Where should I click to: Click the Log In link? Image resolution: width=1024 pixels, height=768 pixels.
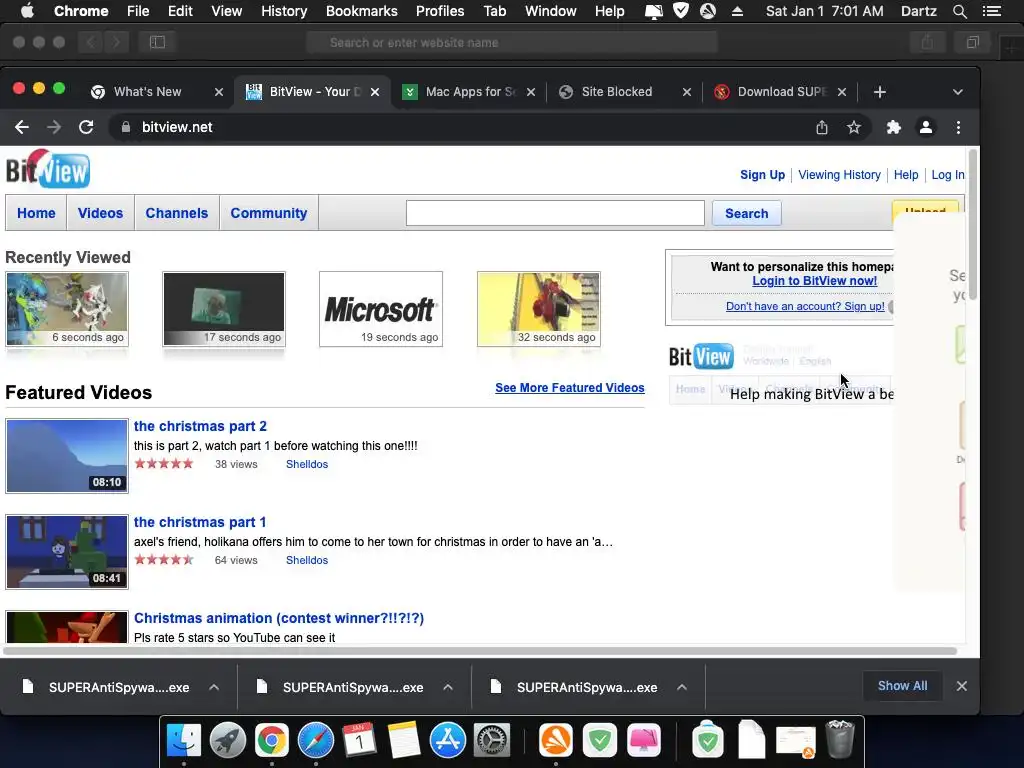tap(948, 175)
